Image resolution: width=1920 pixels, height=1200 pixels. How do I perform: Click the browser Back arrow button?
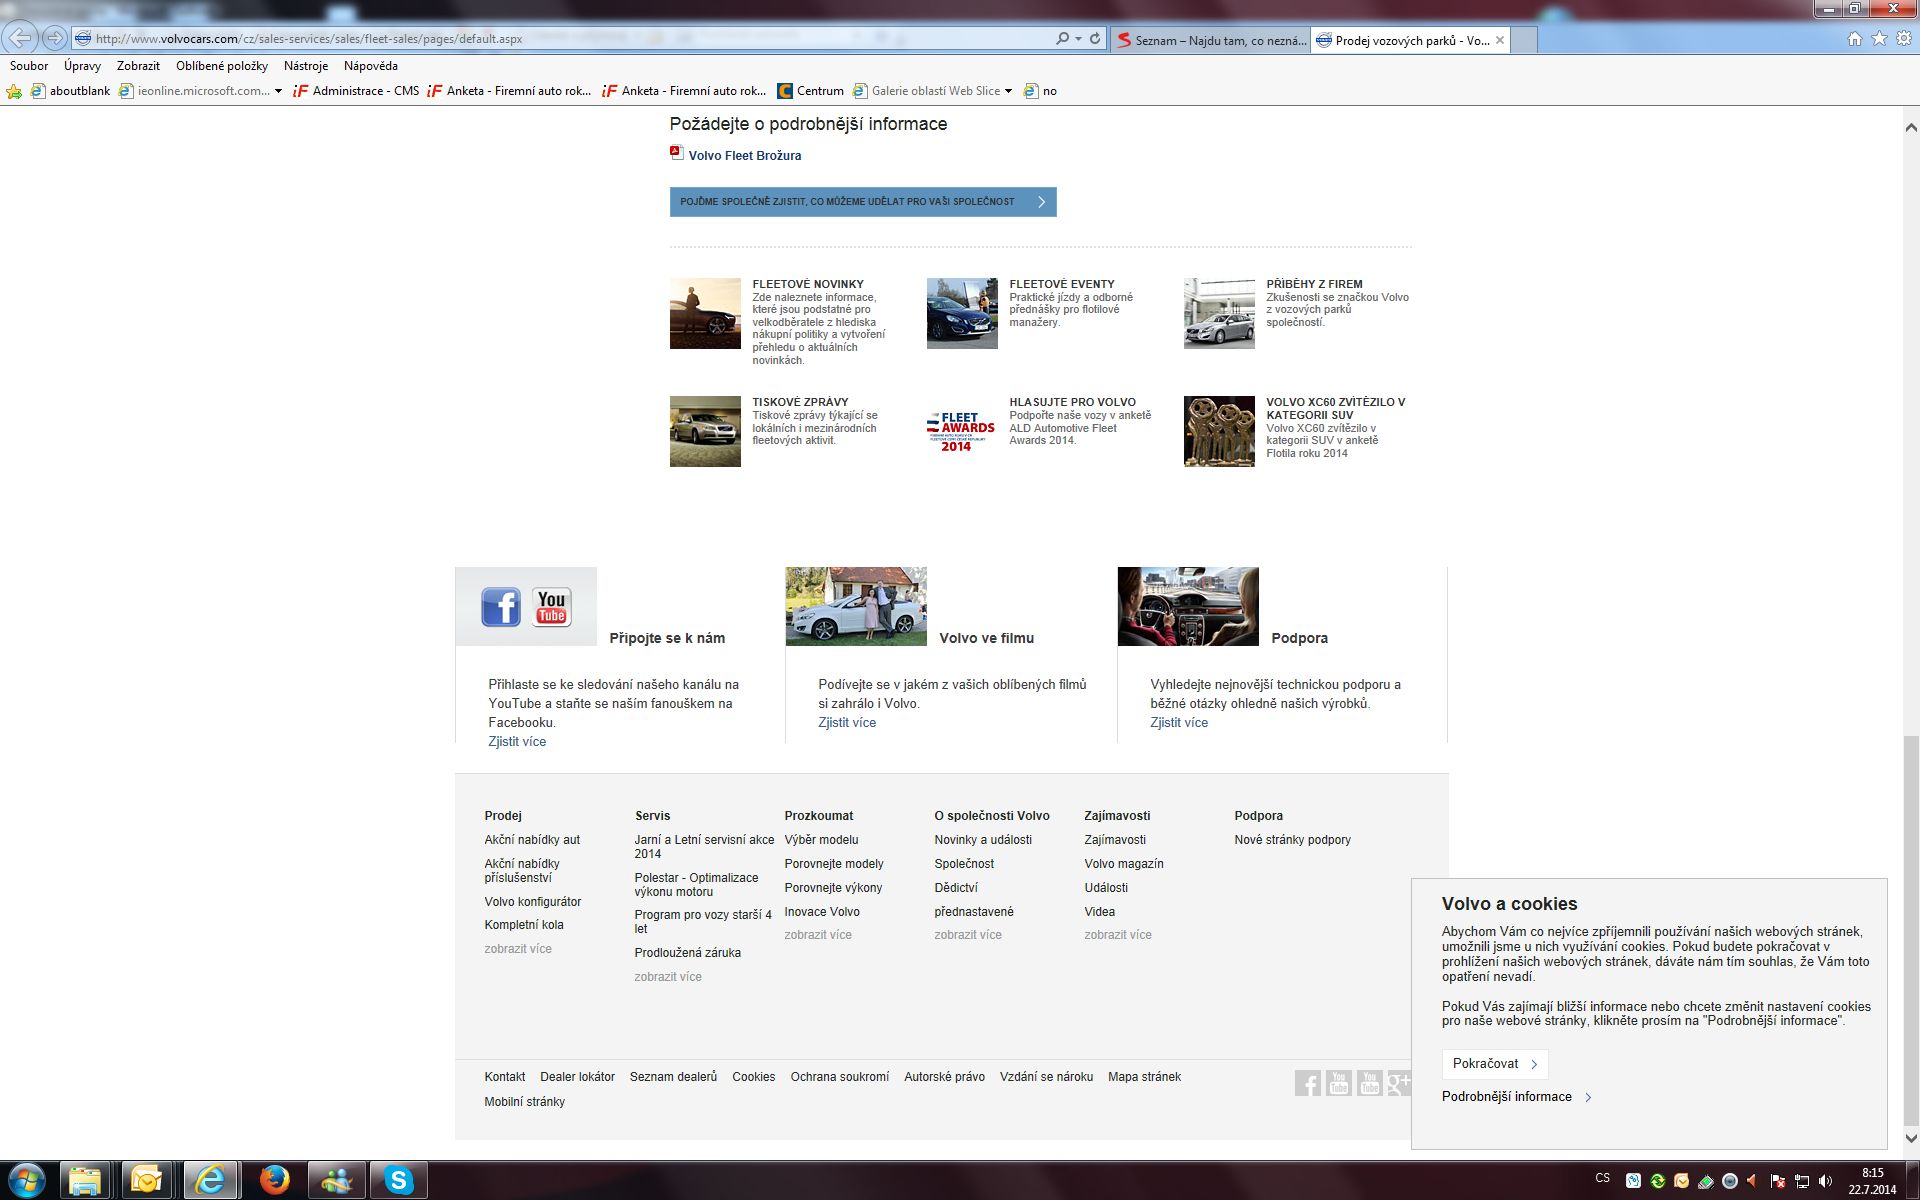[21, 38]
